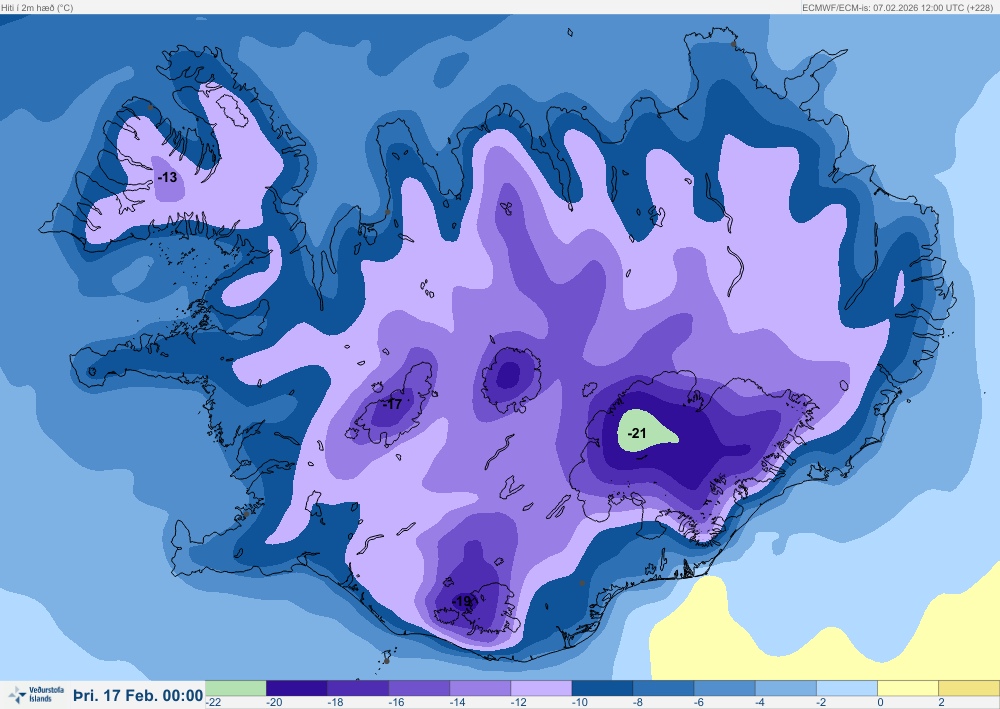
Task: Click the -13 temperature label in Westfjords
Action: tap(167, 177)
